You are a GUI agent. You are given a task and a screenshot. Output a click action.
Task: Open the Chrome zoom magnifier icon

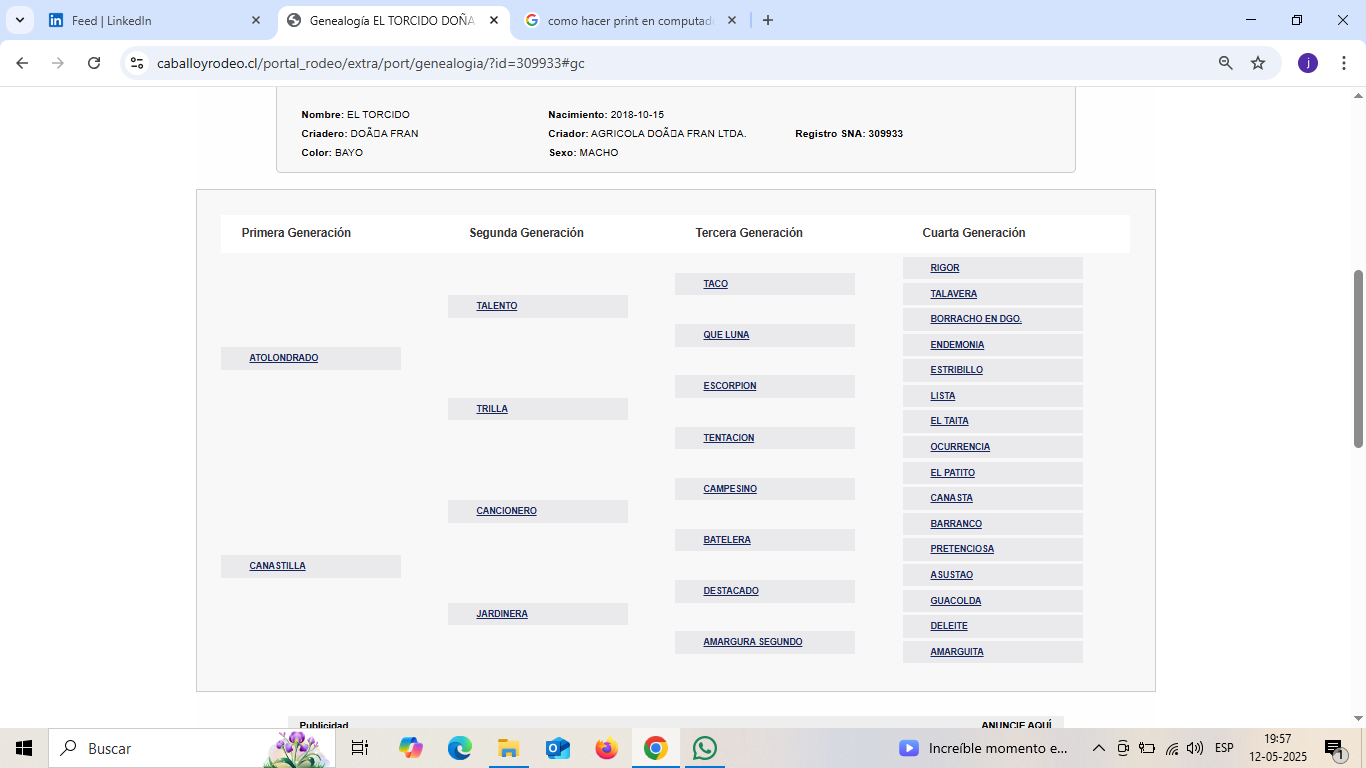click(x=1225, y=63)
